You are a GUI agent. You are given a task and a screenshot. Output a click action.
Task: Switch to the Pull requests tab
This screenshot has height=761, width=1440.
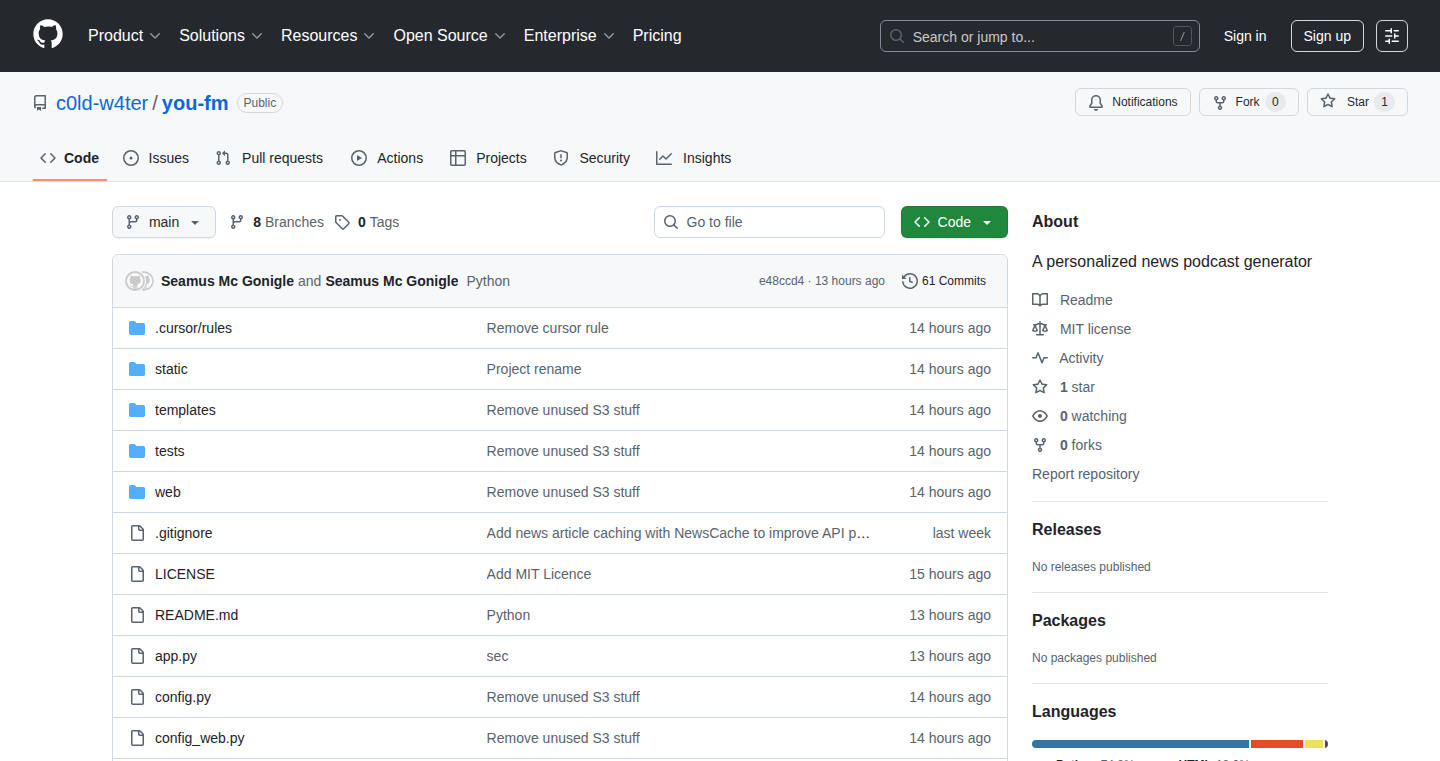point(270,158)
